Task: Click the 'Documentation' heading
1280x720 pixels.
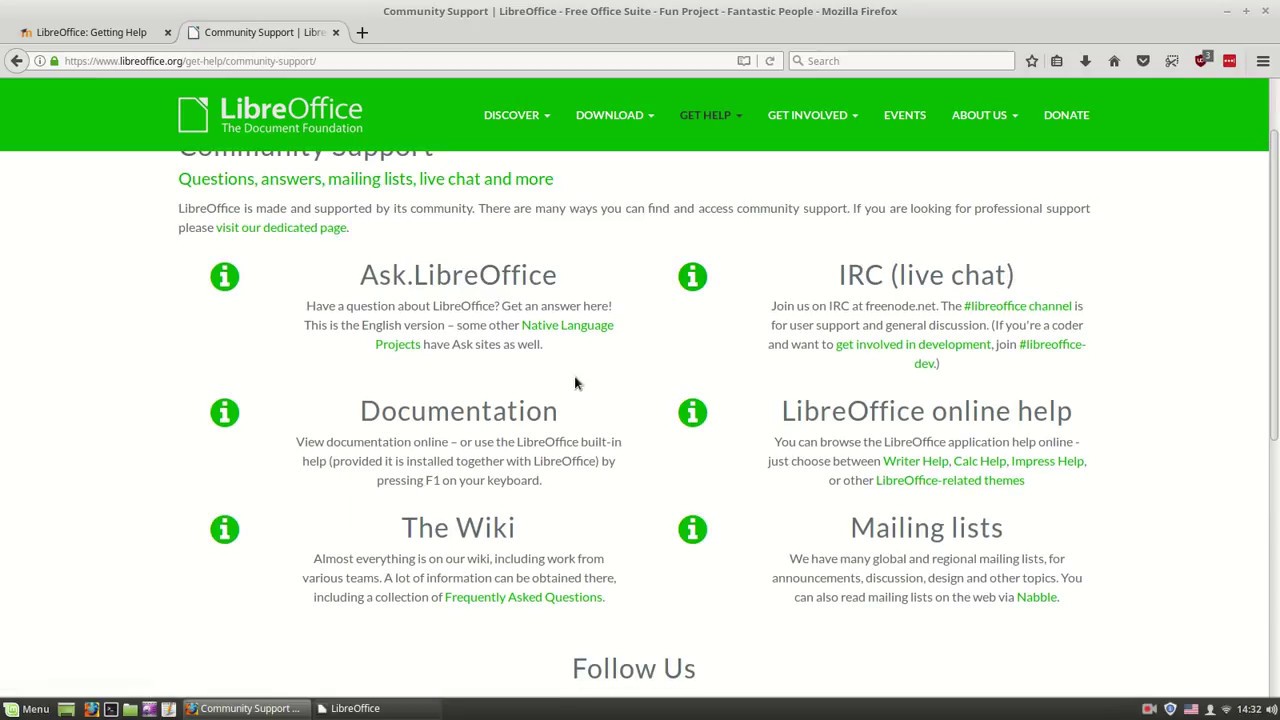Action: pos(458,411)
